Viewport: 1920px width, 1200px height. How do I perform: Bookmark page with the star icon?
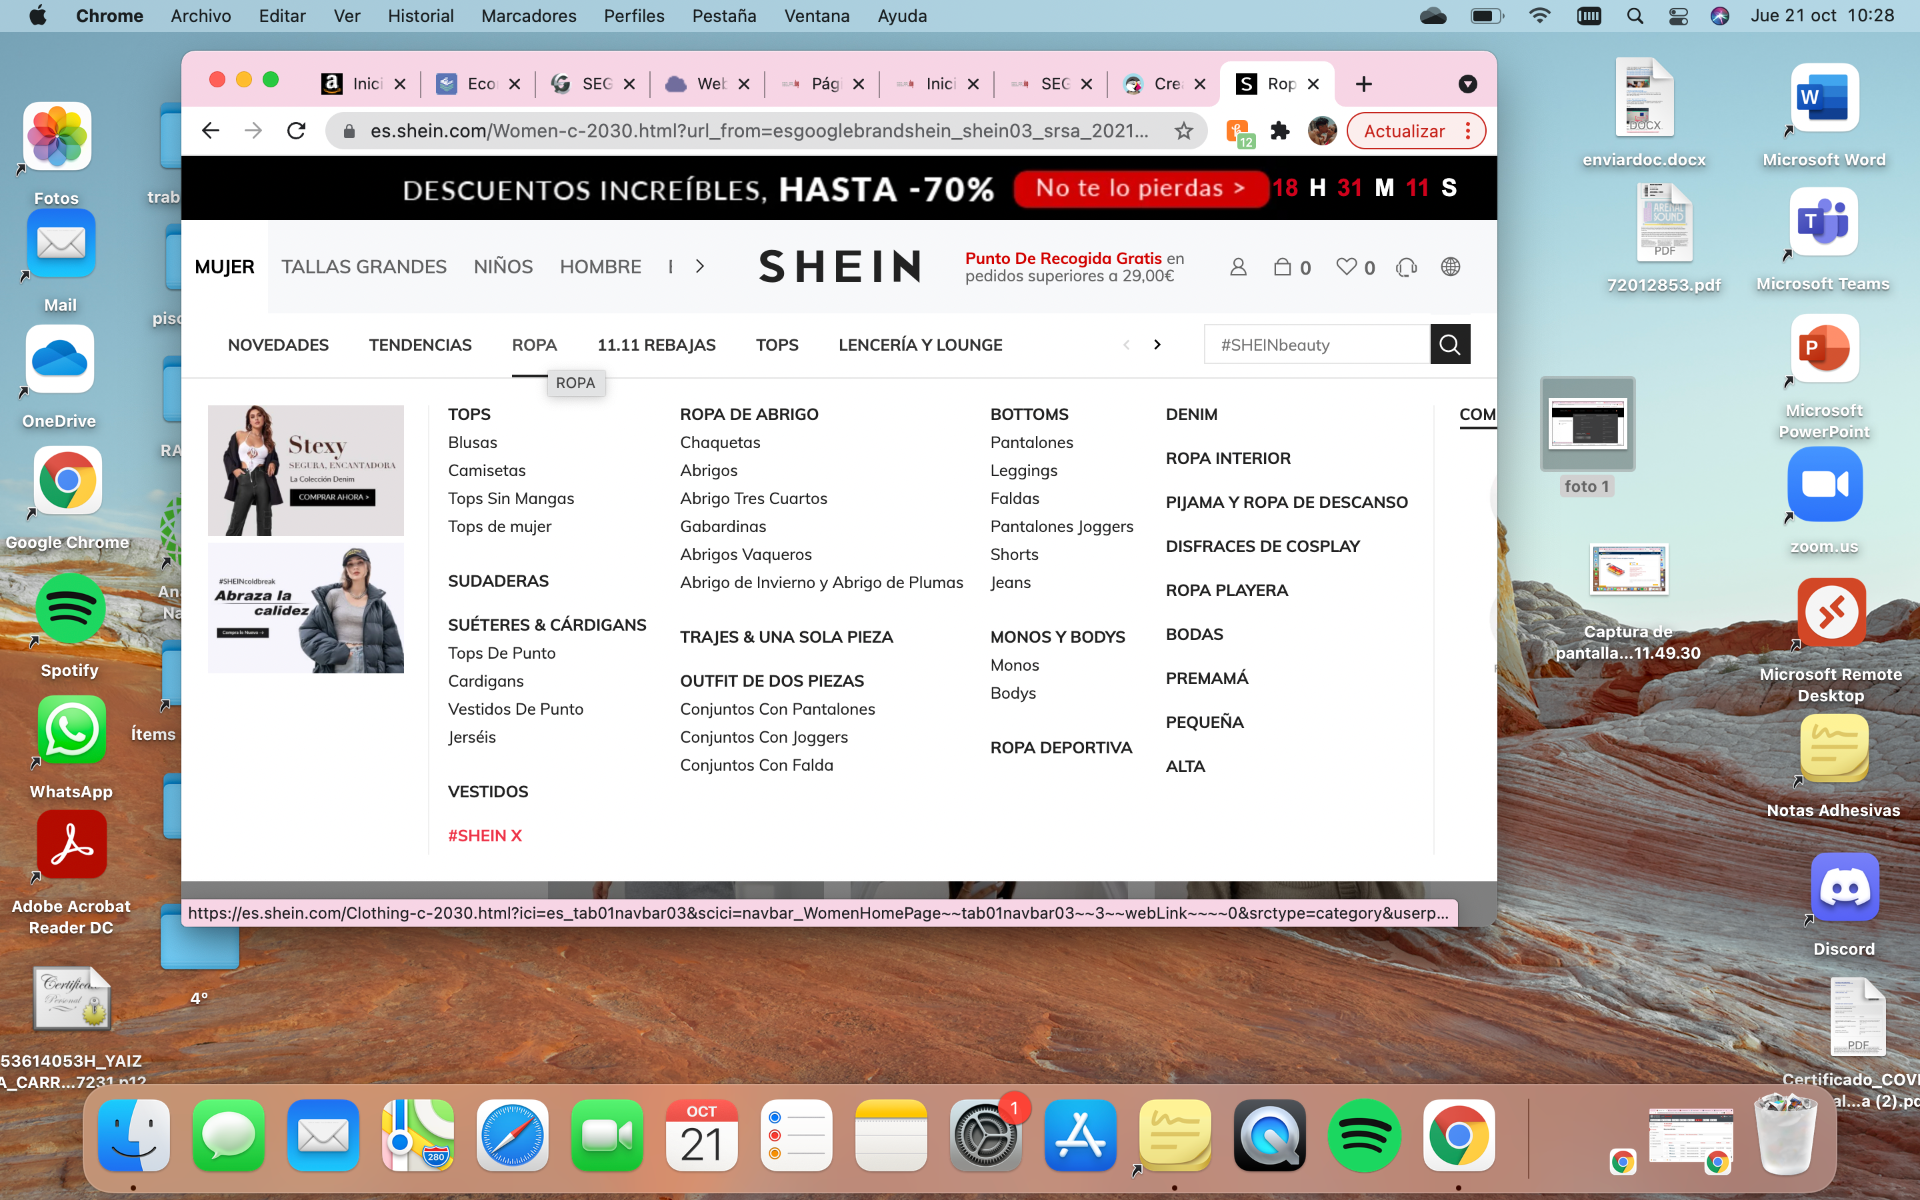point(1184,131)
